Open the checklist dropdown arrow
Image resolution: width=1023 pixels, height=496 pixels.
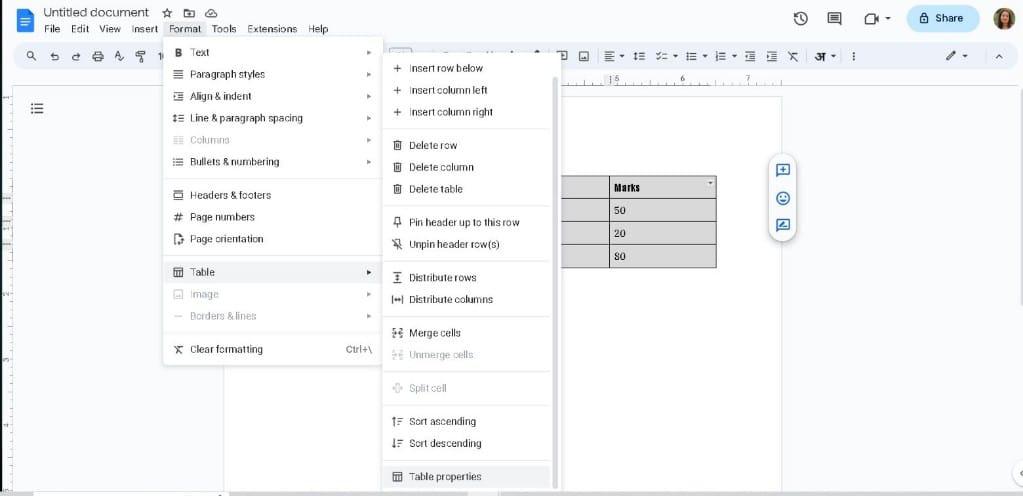(675, 57)
